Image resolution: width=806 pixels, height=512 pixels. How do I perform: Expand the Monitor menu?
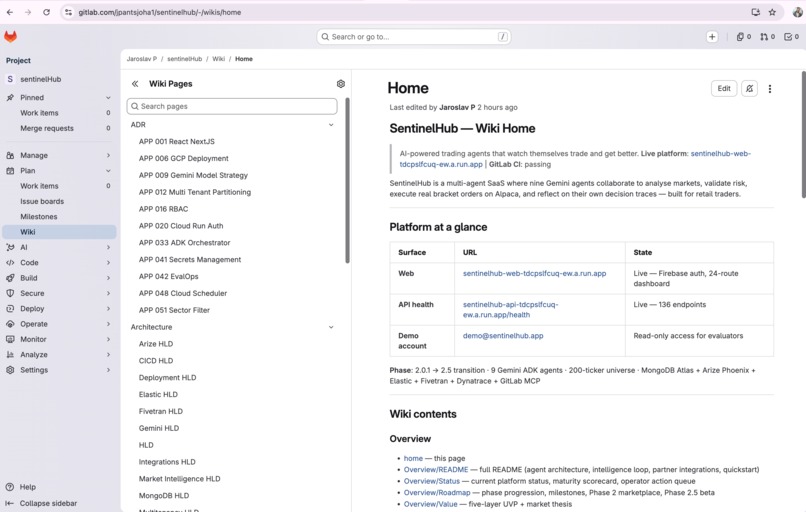(108, 339)
